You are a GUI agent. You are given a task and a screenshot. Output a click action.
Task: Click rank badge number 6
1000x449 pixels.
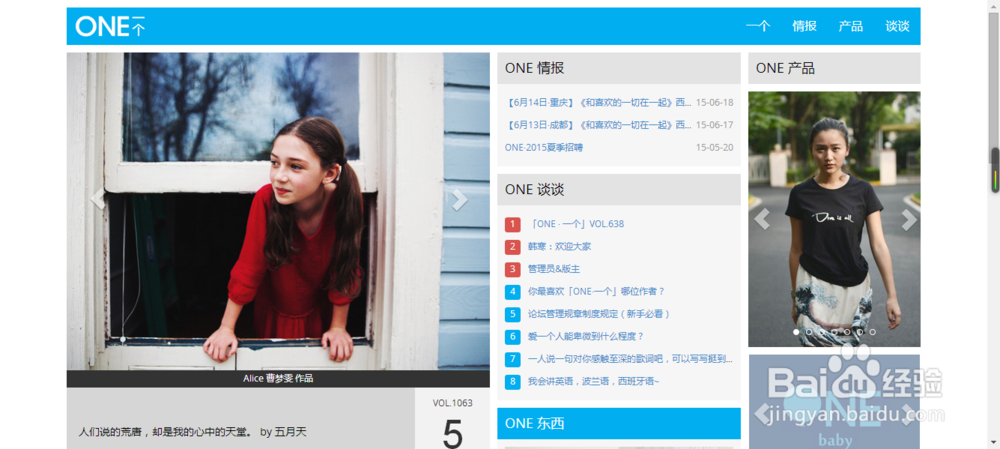(x=513, y=336)
